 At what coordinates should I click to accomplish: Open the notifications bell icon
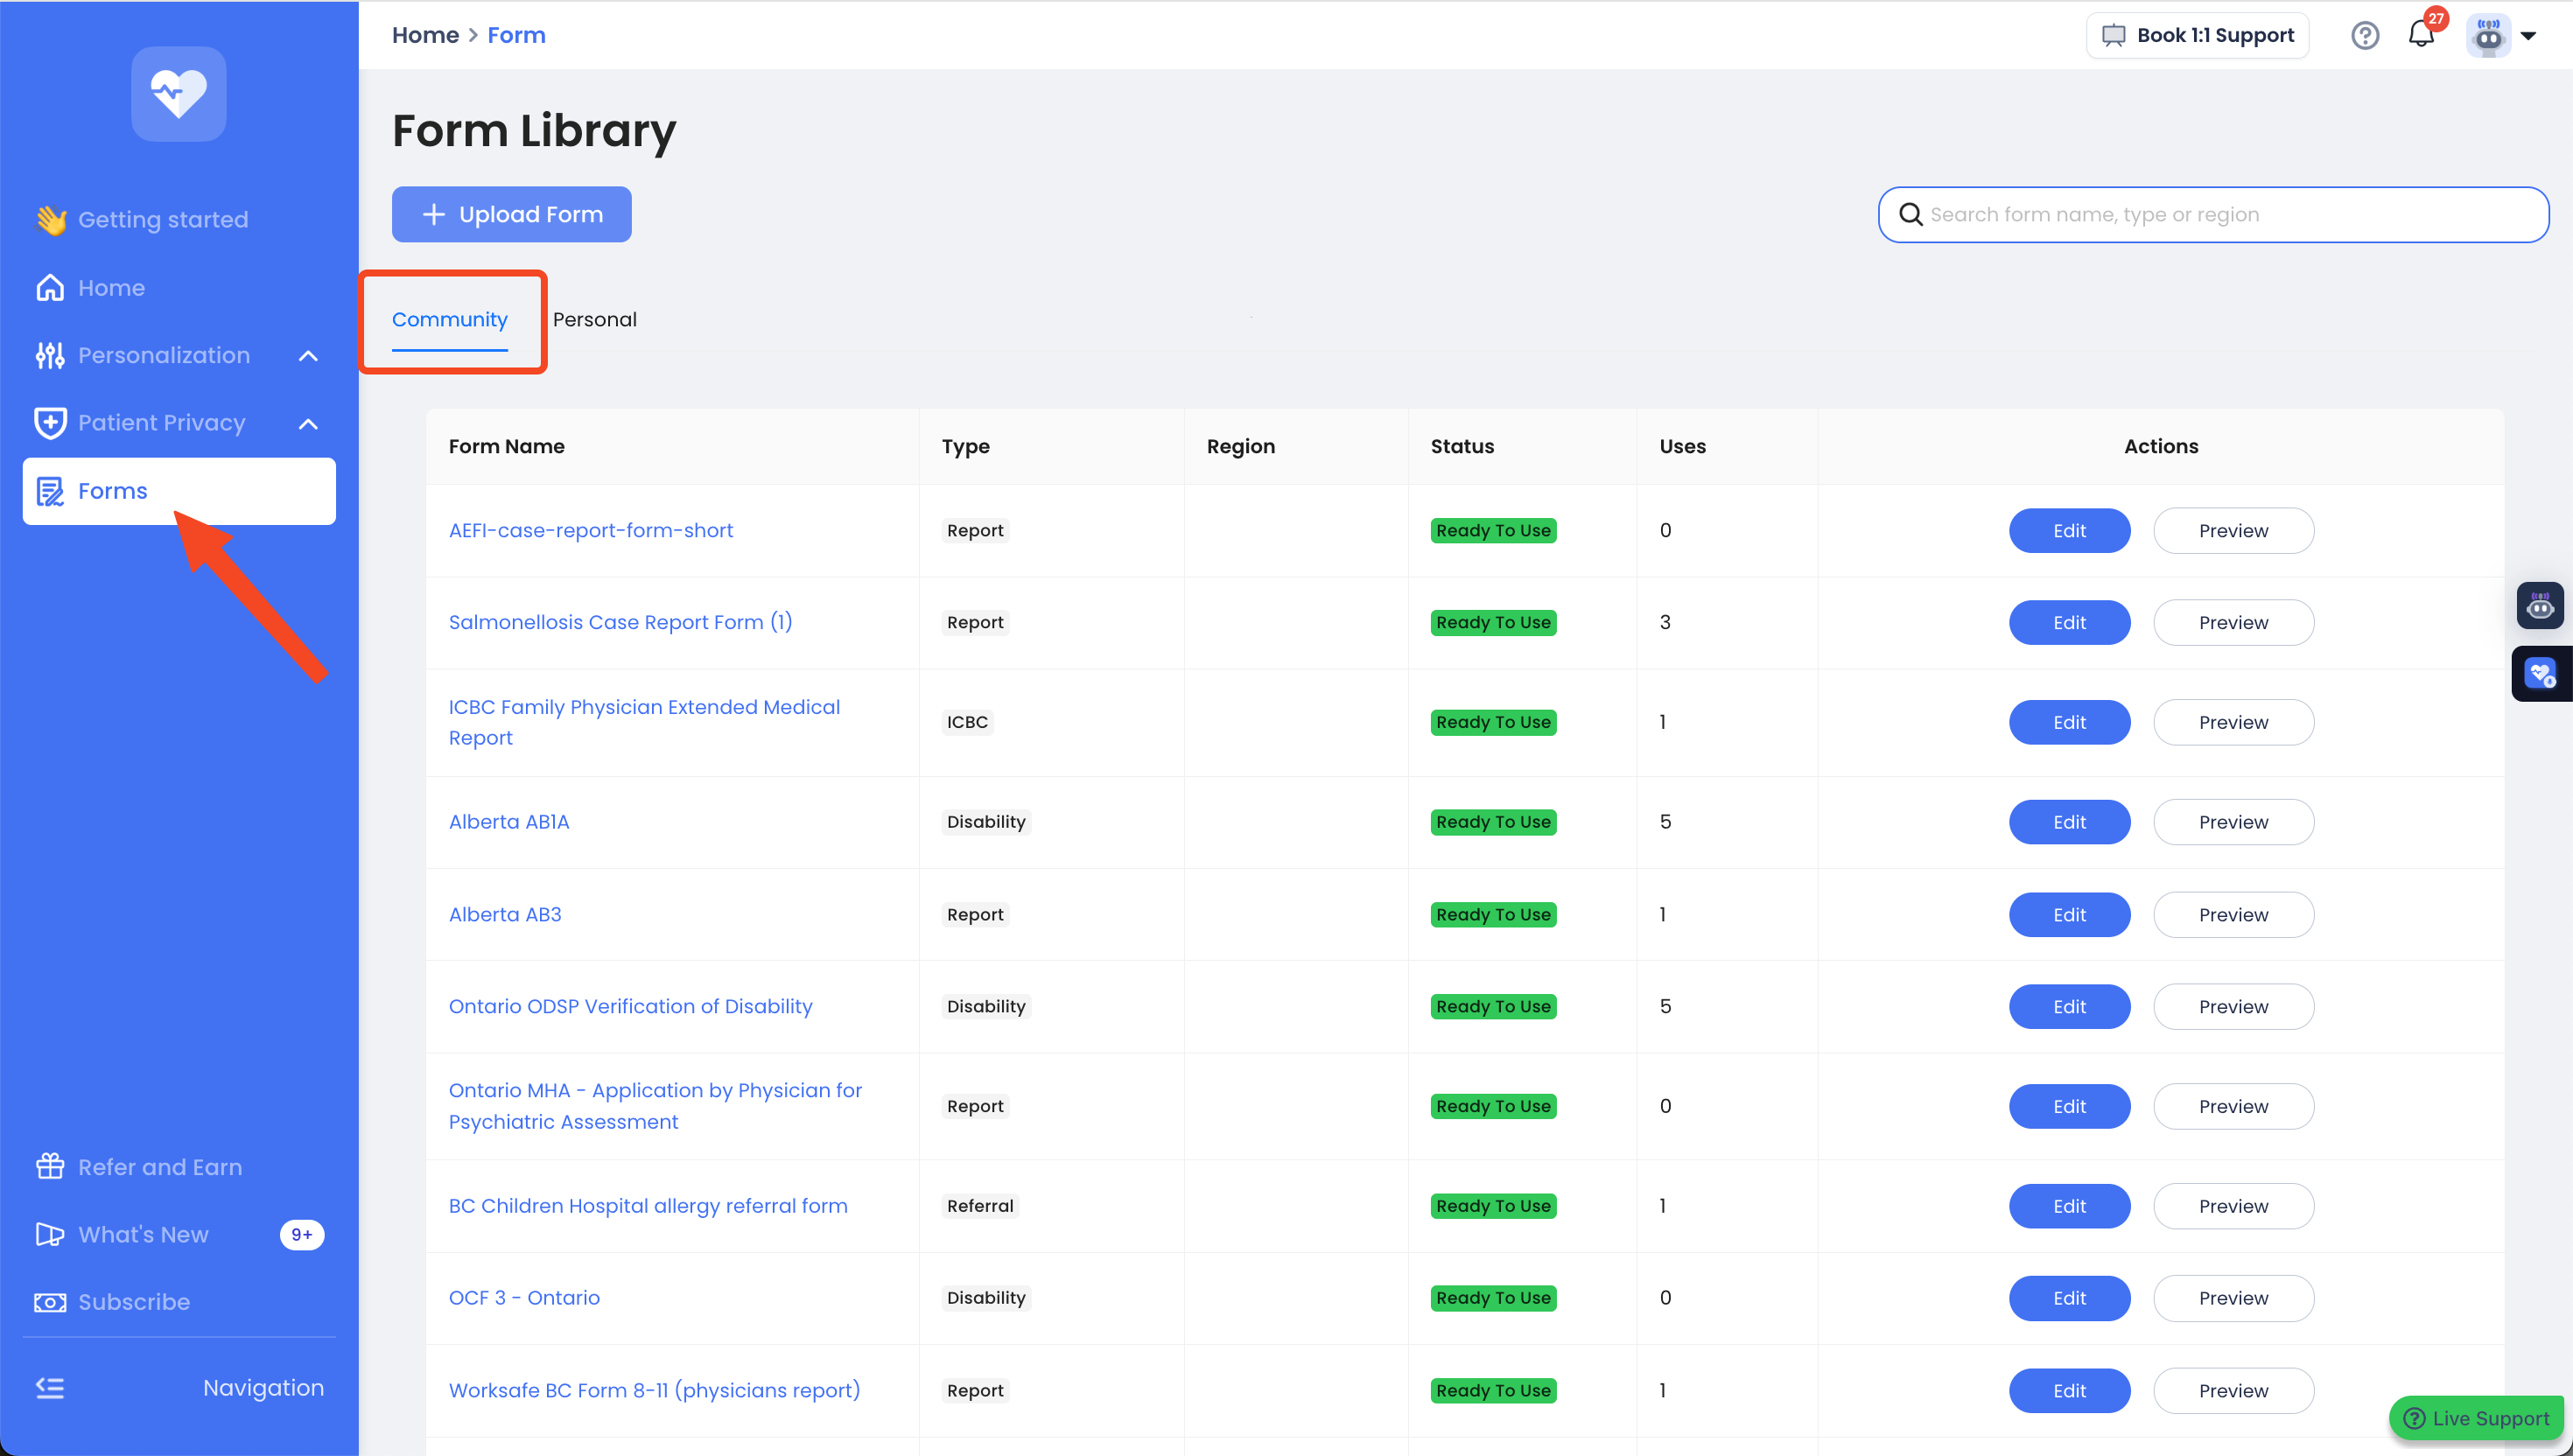coord(2420,35)
